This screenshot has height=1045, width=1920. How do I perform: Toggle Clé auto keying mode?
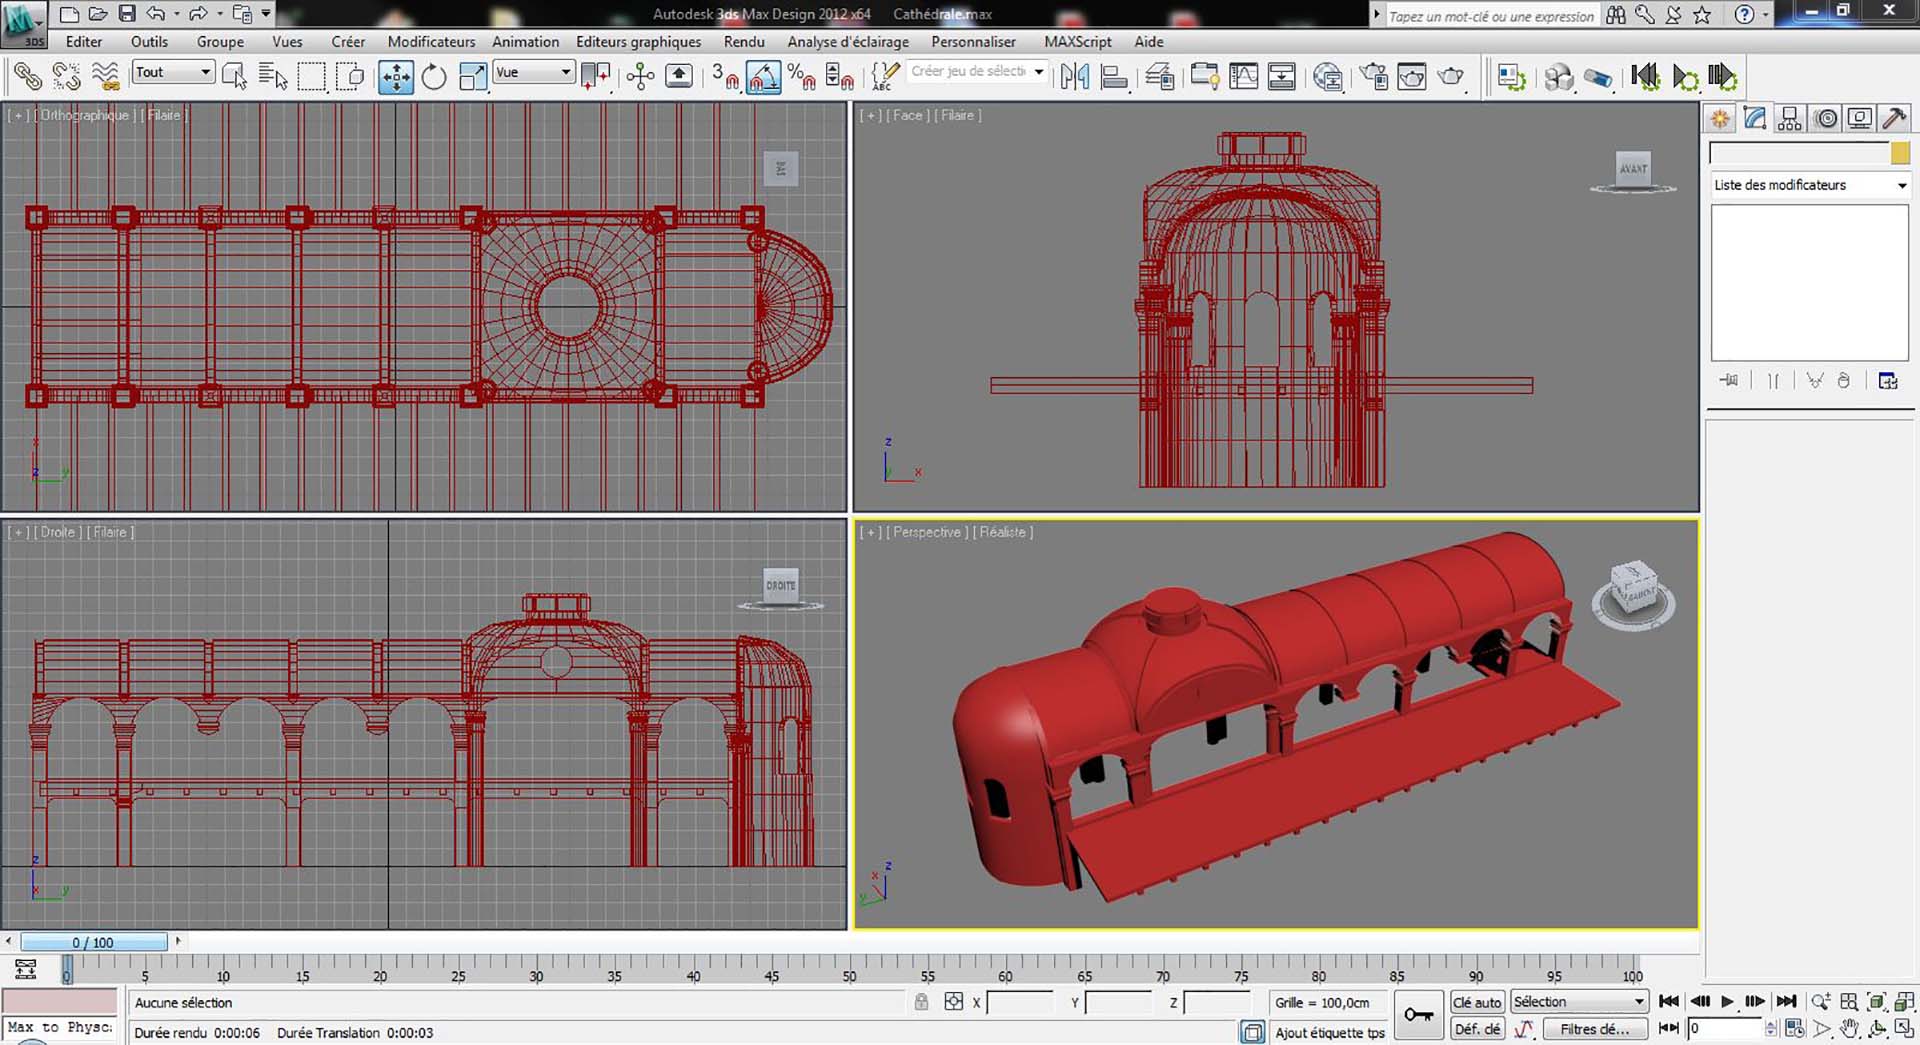tap(1476, 1002)
